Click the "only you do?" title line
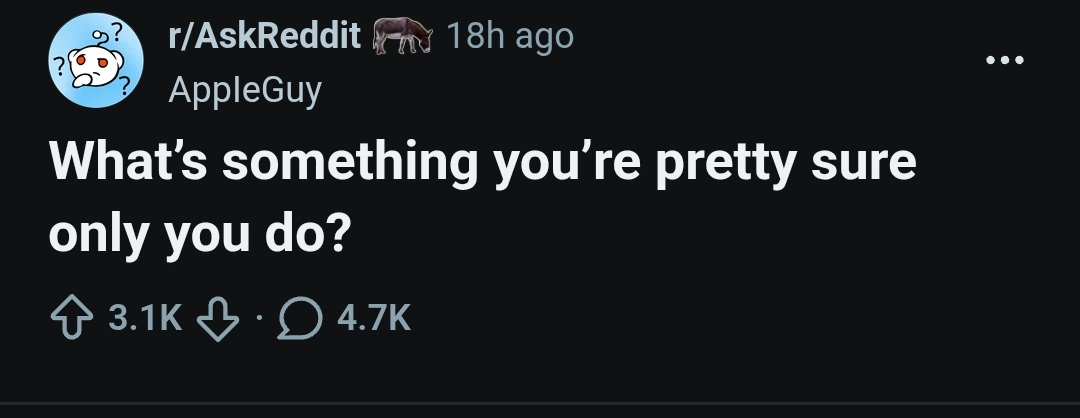 196,234
